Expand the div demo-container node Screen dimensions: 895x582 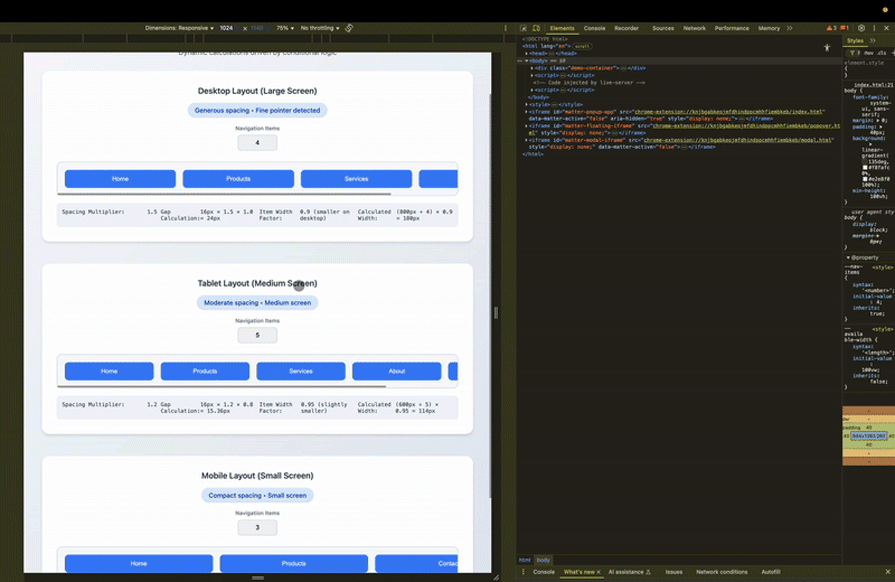click(x=532, y=68)
